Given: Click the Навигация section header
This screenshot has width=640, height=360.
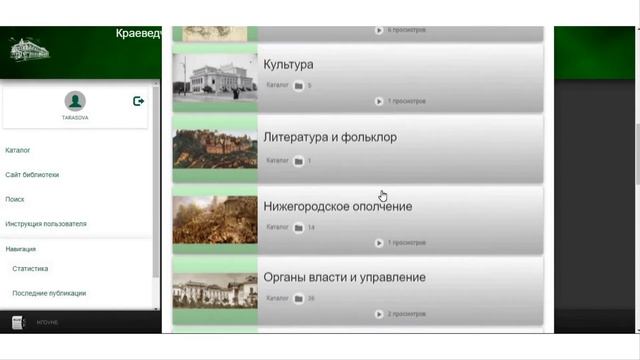Looking at the screenshot, I should click(x=21, y=249).
